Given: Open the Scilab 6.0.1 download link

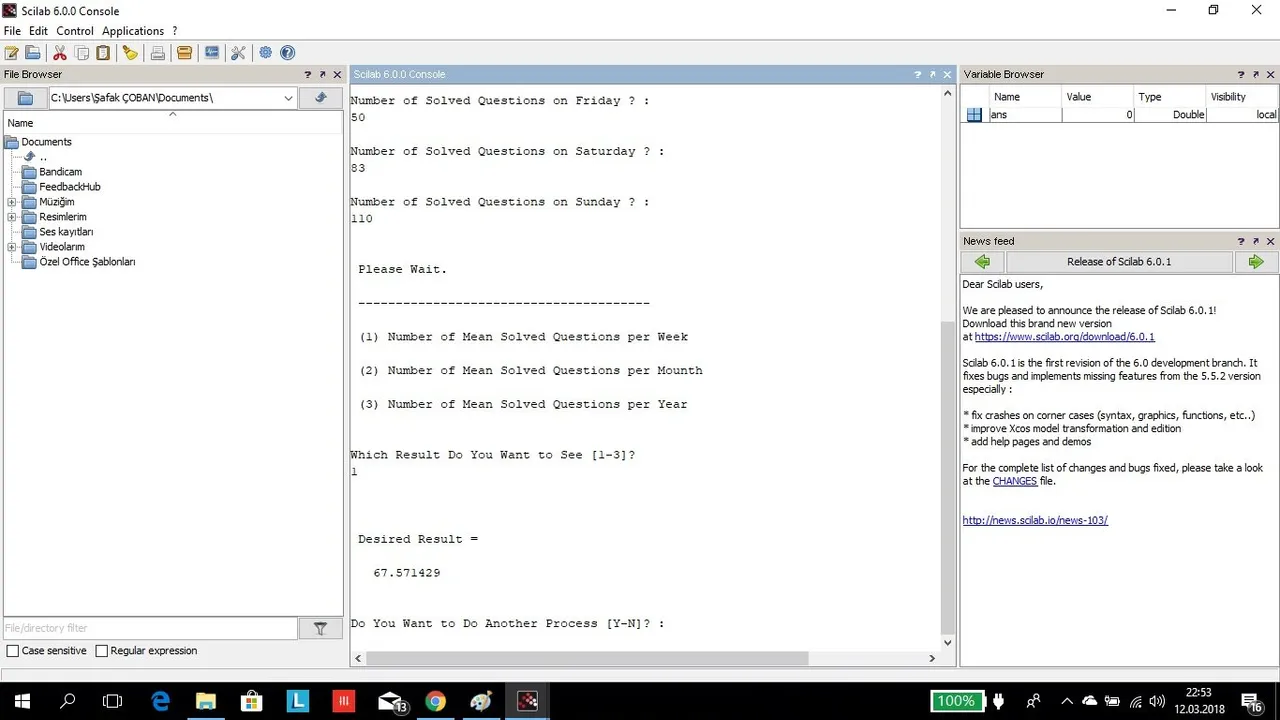Looking at the screenshot, I should coord(1064,337).
